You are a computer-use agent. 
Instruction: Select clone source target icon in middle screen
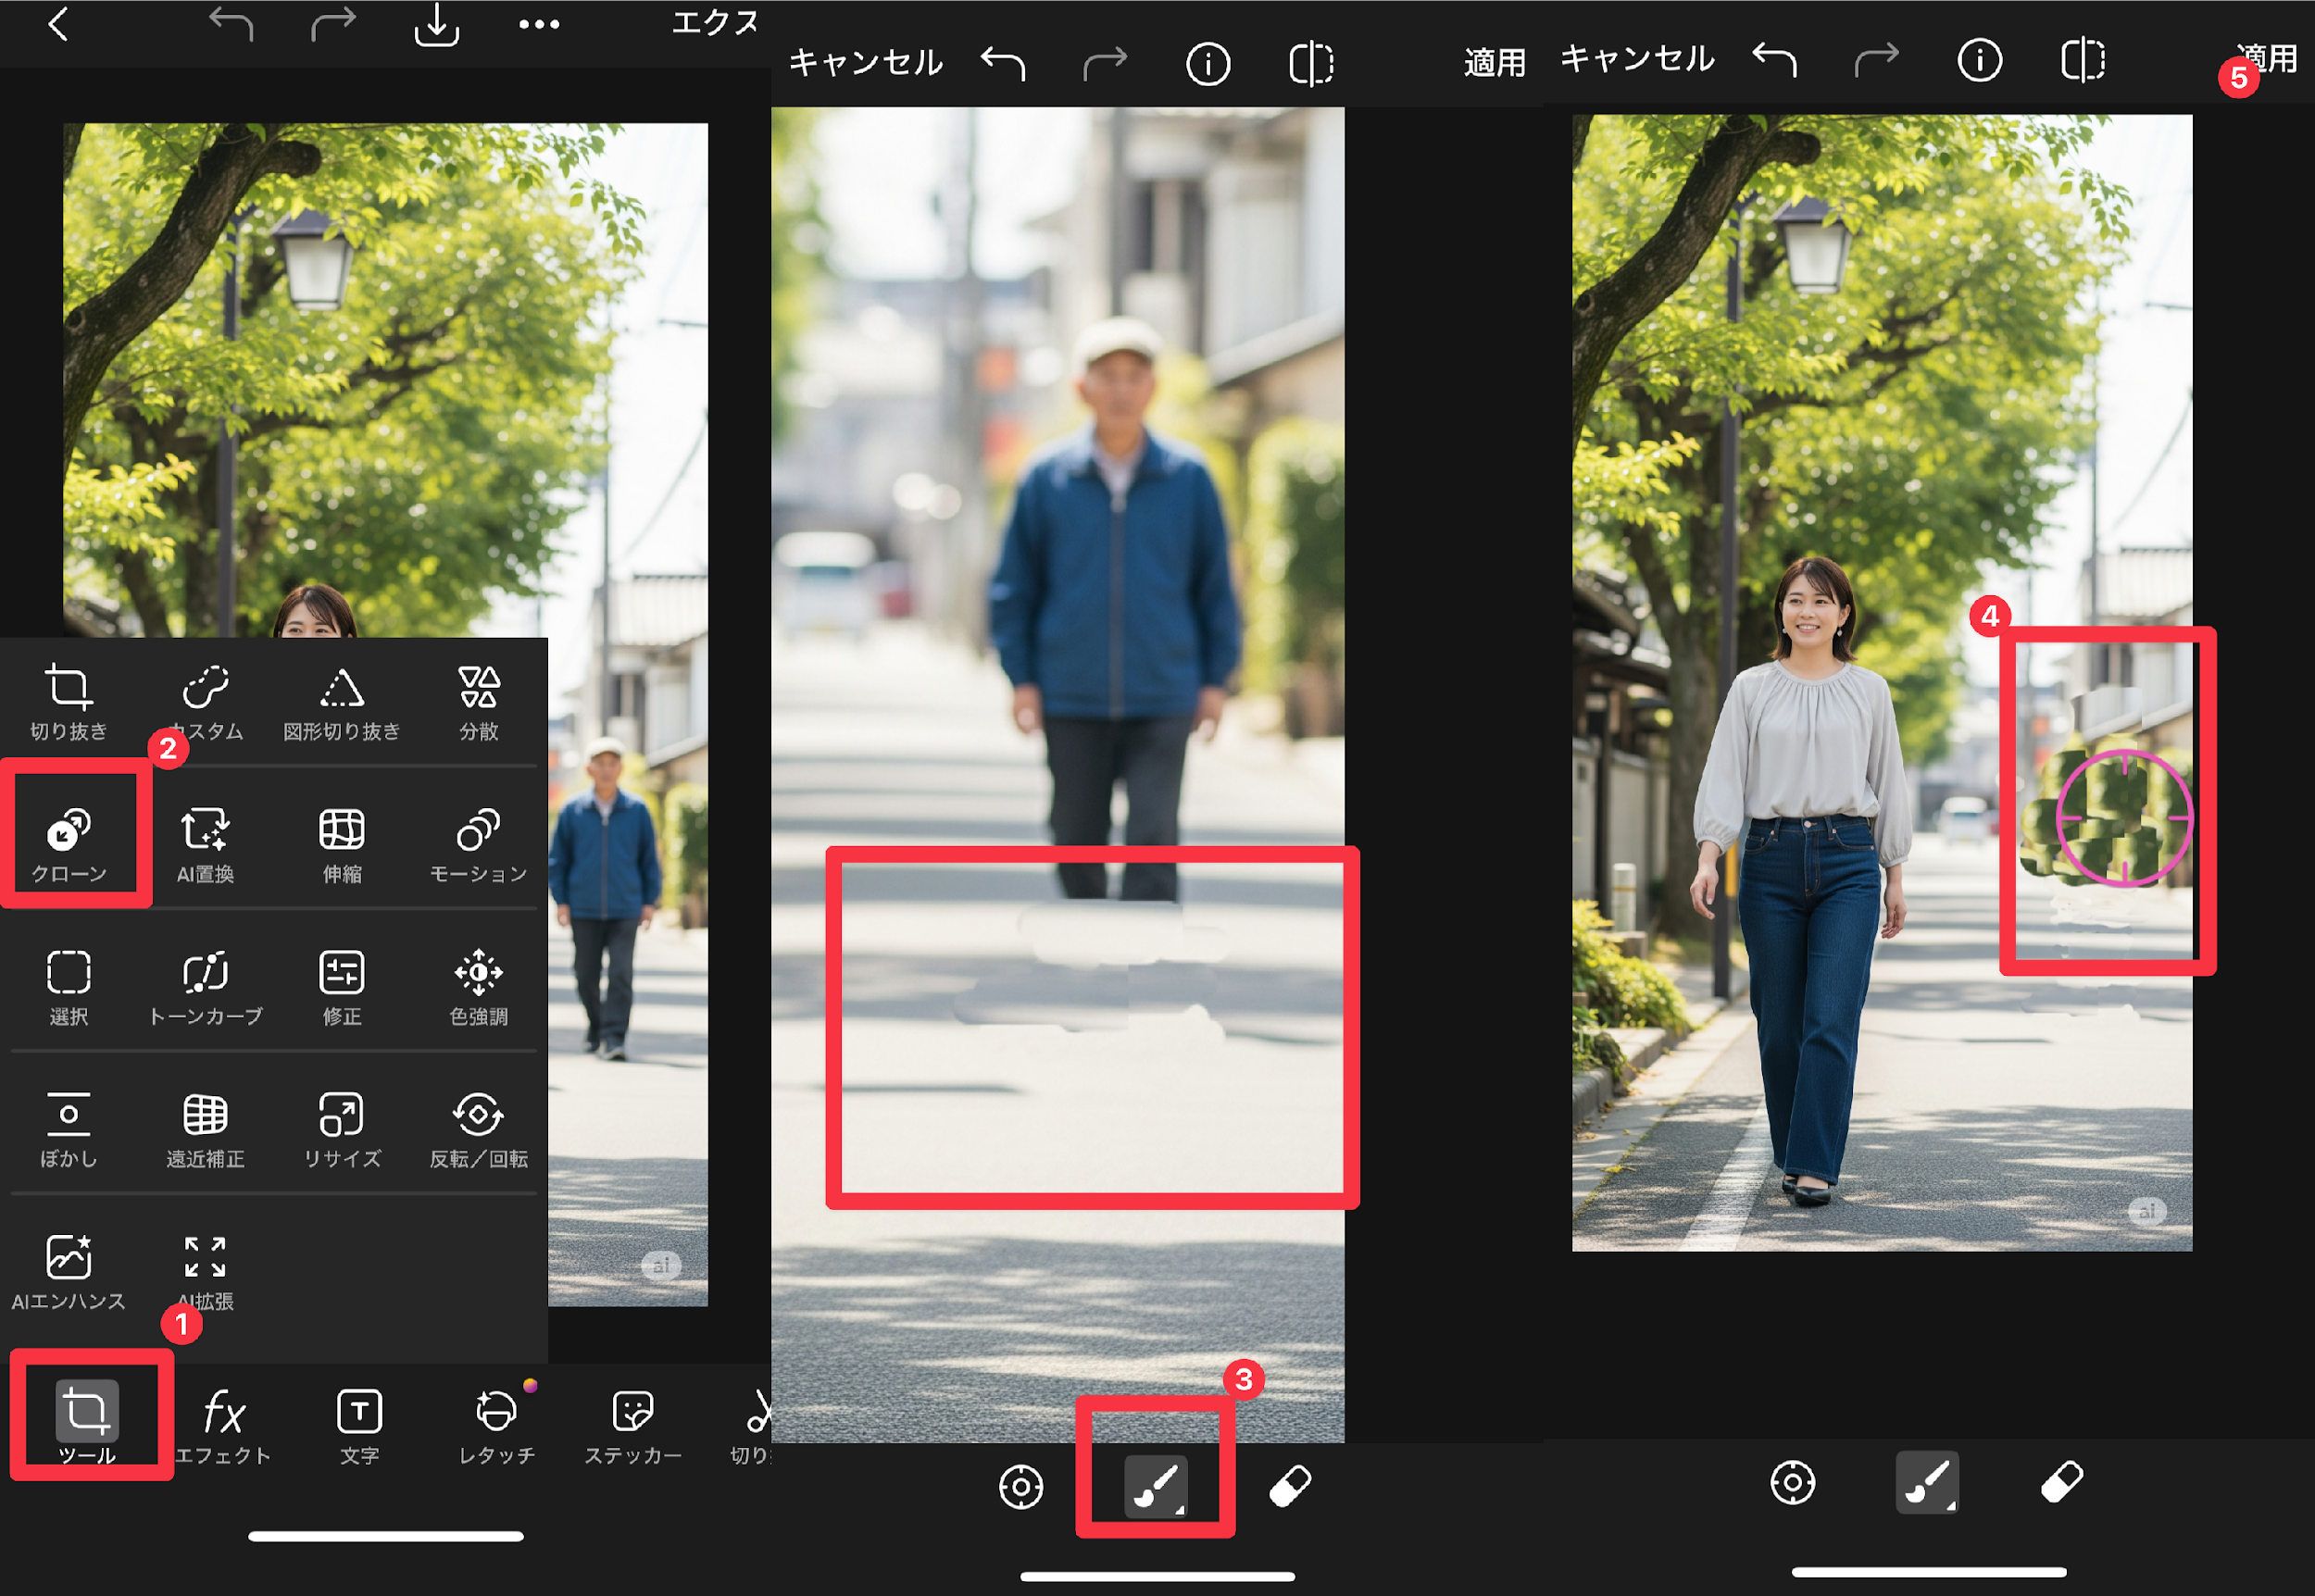(1021, 1487)
